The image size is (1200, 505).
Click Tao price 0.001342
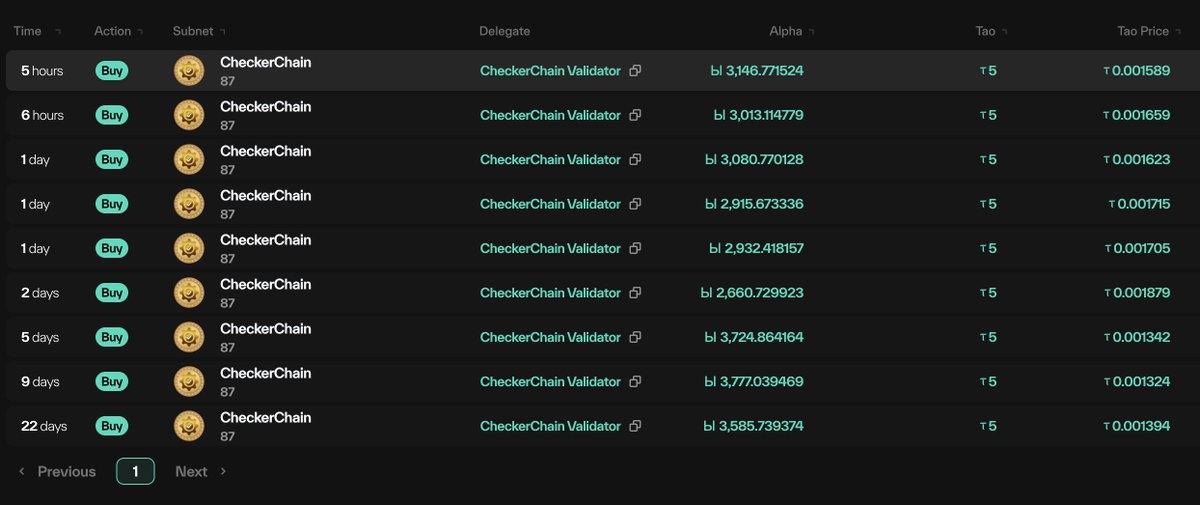[x=1136, y=337]
